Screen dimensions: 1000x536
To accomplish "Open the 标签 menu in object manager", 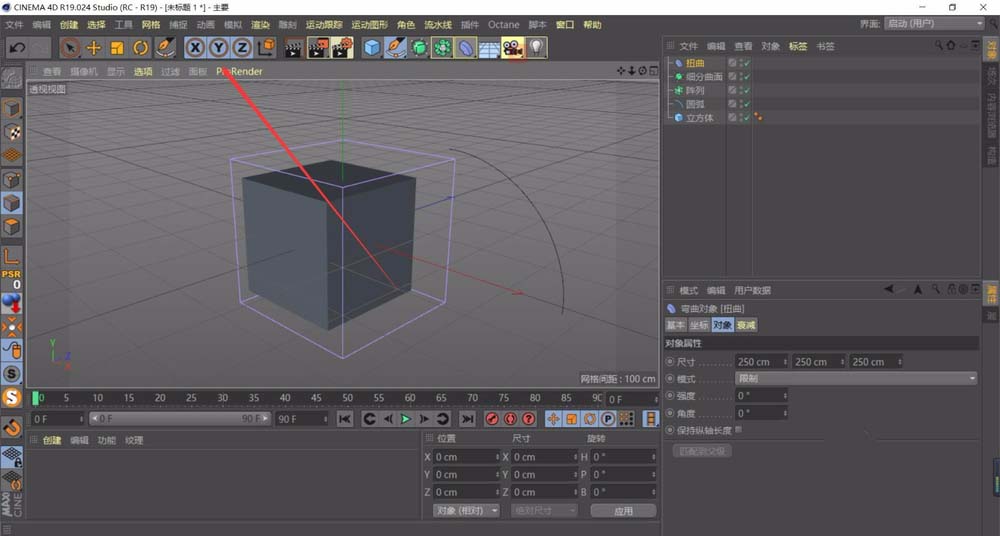I will click(798, 46).
